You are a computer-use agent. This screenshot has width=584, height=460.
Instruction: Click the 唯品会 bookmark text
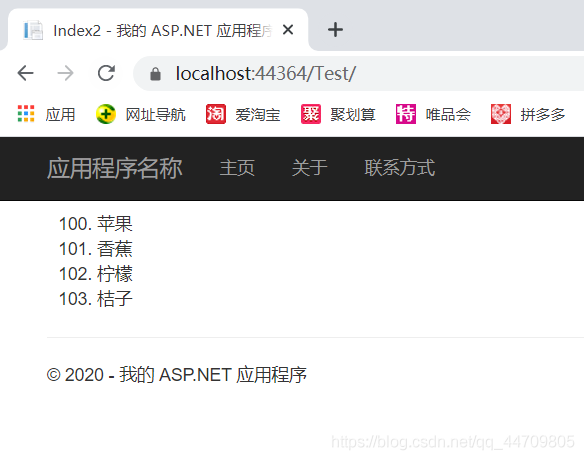point(448,114)
